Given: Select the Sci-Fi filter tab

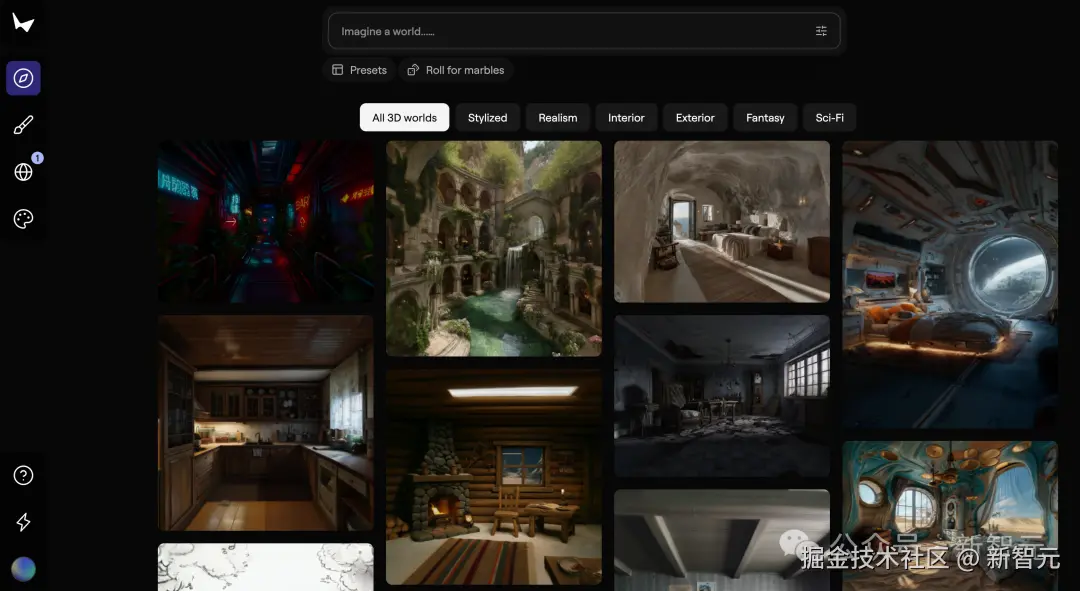Looking at the screenshot, I should point(829,118).
